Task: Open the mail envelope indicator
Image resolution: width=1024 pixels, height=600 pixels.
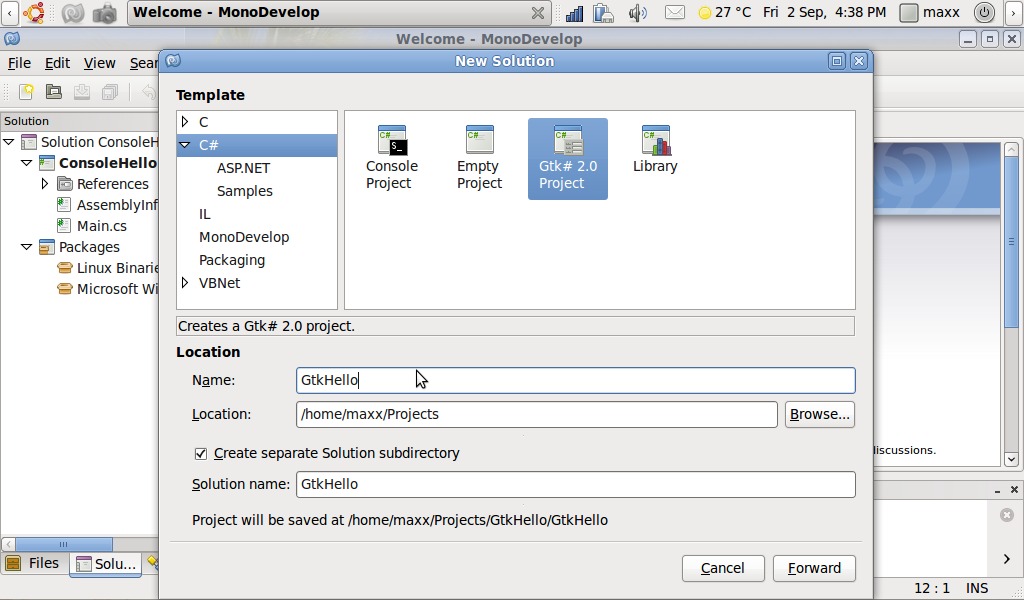Action: (675, 12)
